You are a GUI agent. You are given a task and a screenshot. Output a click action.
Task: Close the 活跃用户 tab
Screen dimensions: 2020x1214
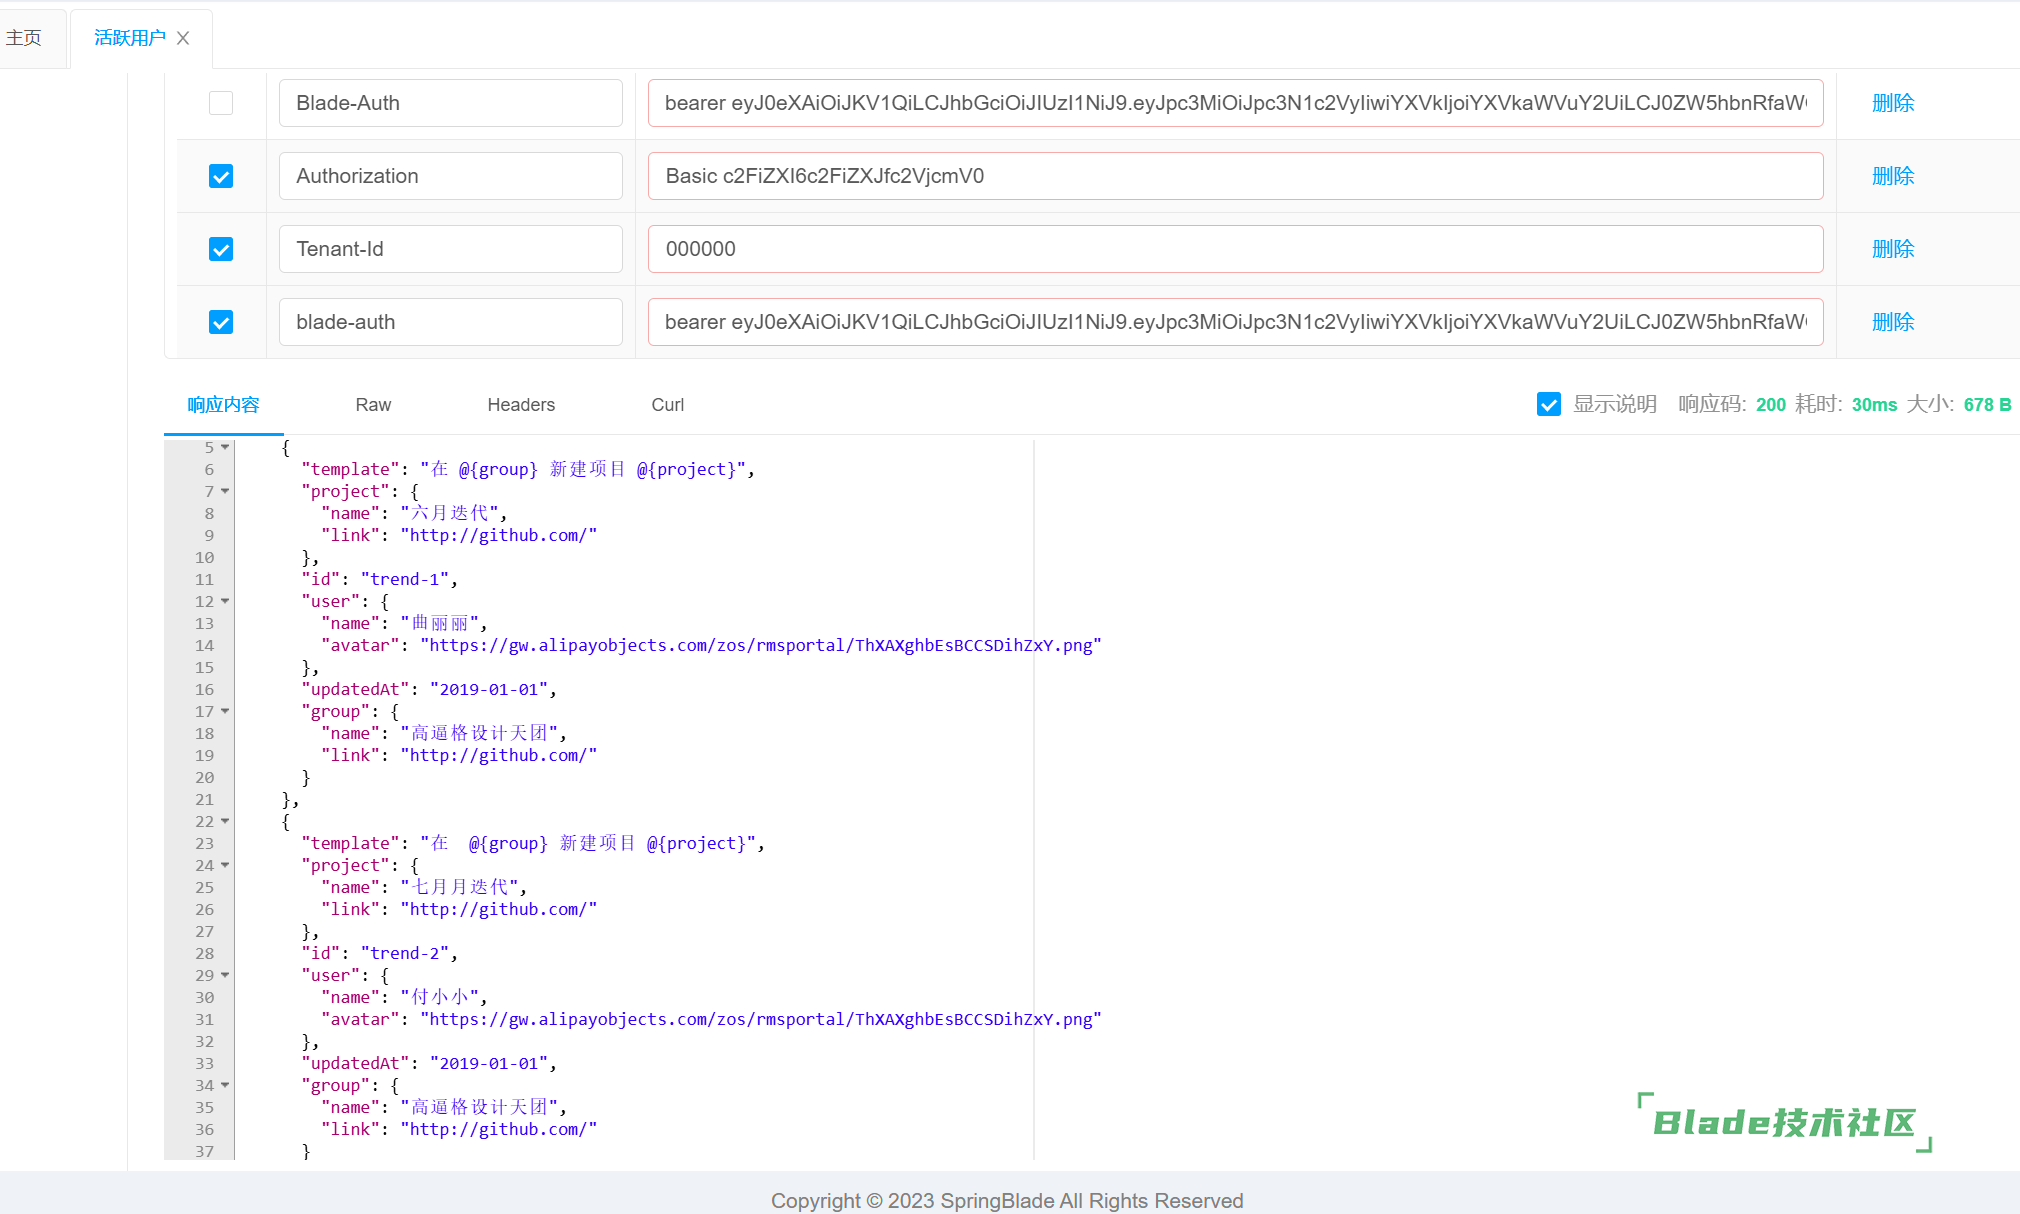[183, 38]
